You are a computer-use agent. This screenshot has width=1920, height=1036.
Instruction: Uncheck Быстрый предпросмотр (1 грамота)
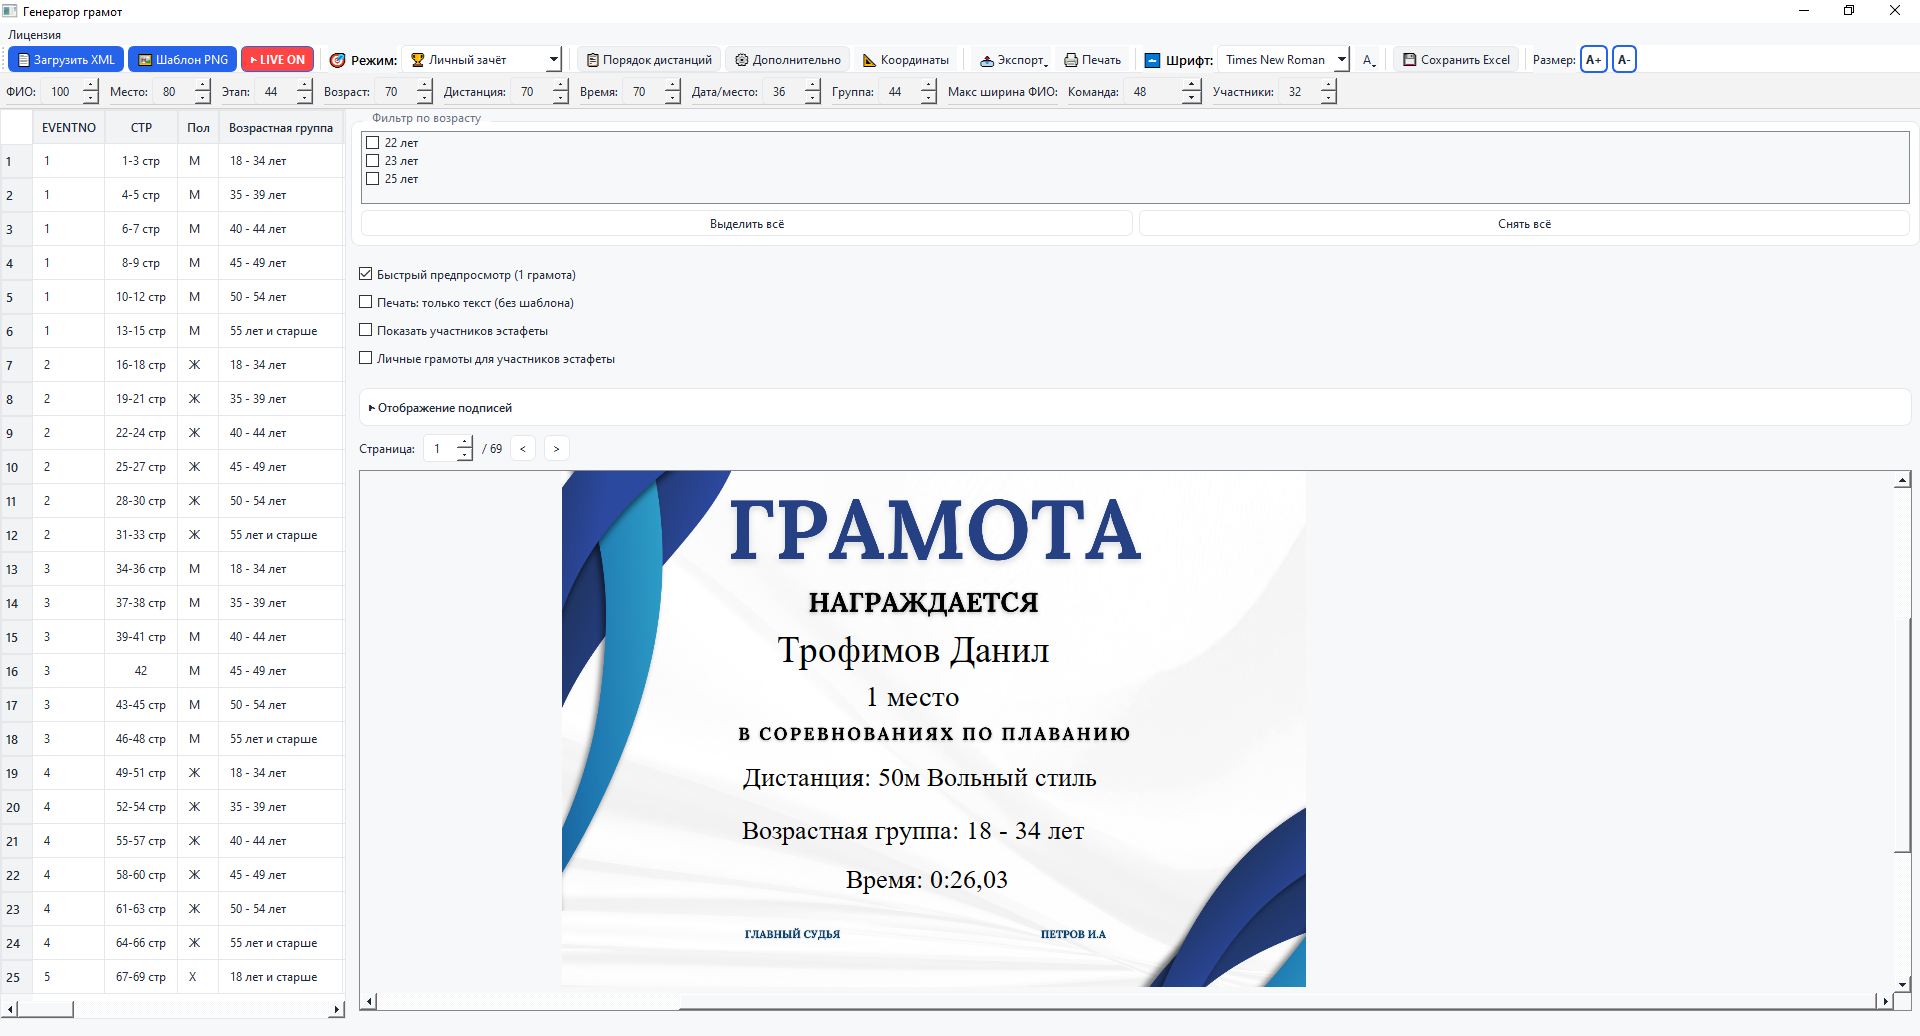click(366, 274)
